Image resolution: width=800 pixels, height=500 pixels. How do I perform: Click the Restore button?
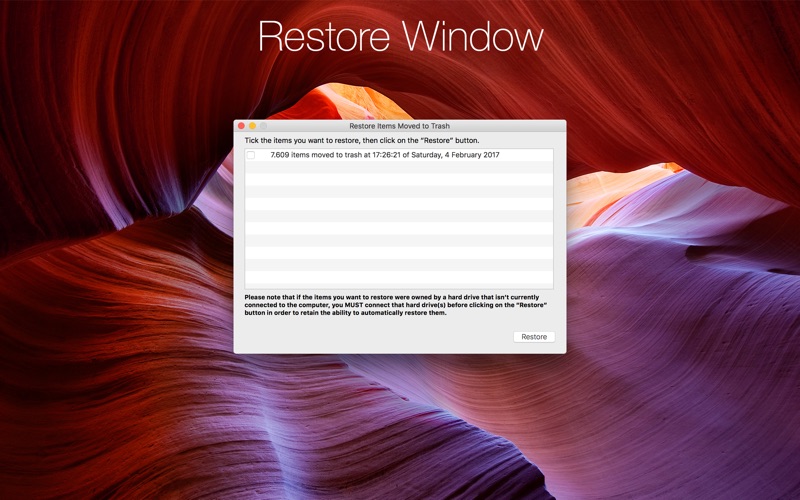(534, 337)
